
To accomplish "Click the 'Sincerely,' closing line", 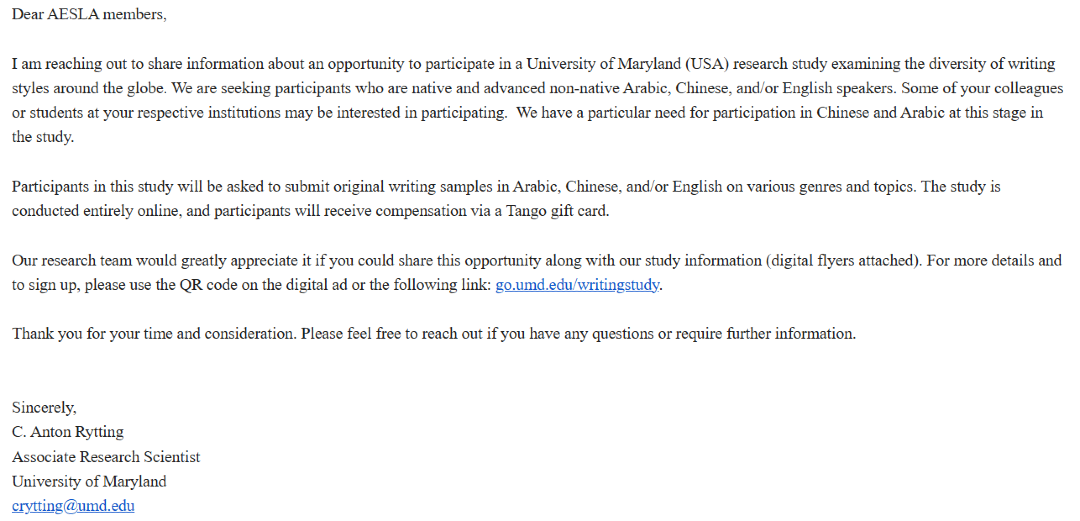I will (x=44, y=408).
